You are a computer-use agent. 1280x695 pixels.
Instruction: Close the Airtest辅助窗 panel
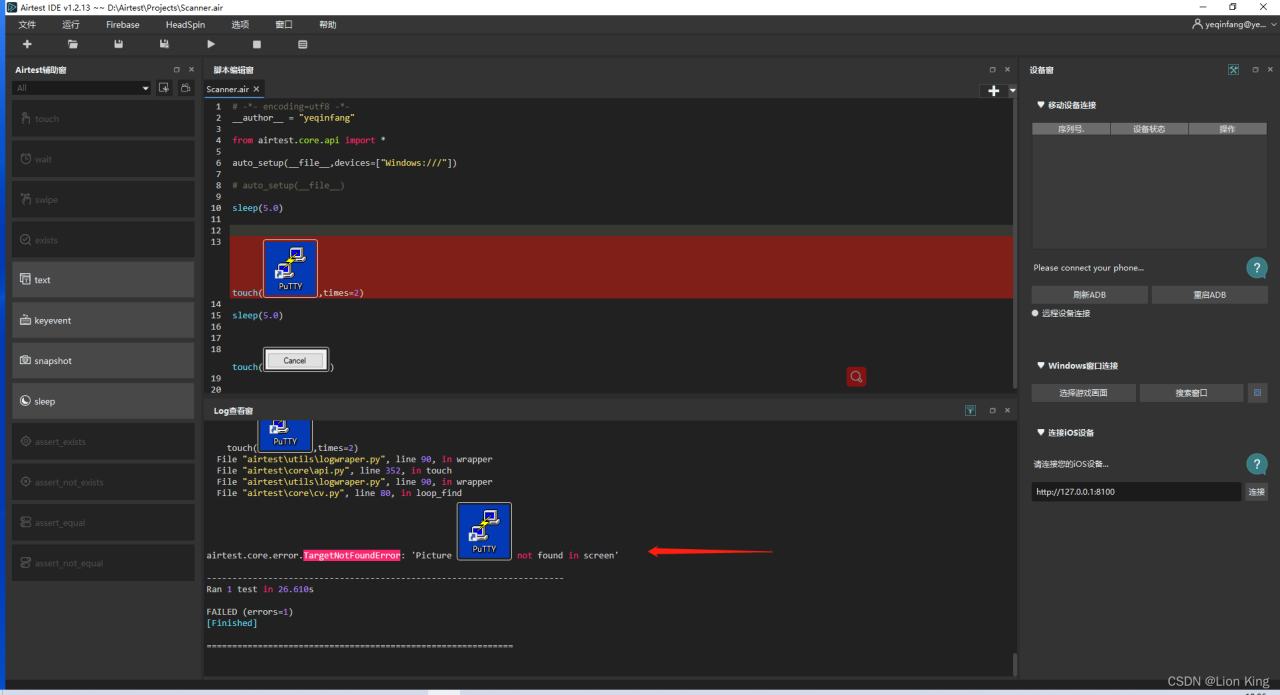[x=191, y=70]
